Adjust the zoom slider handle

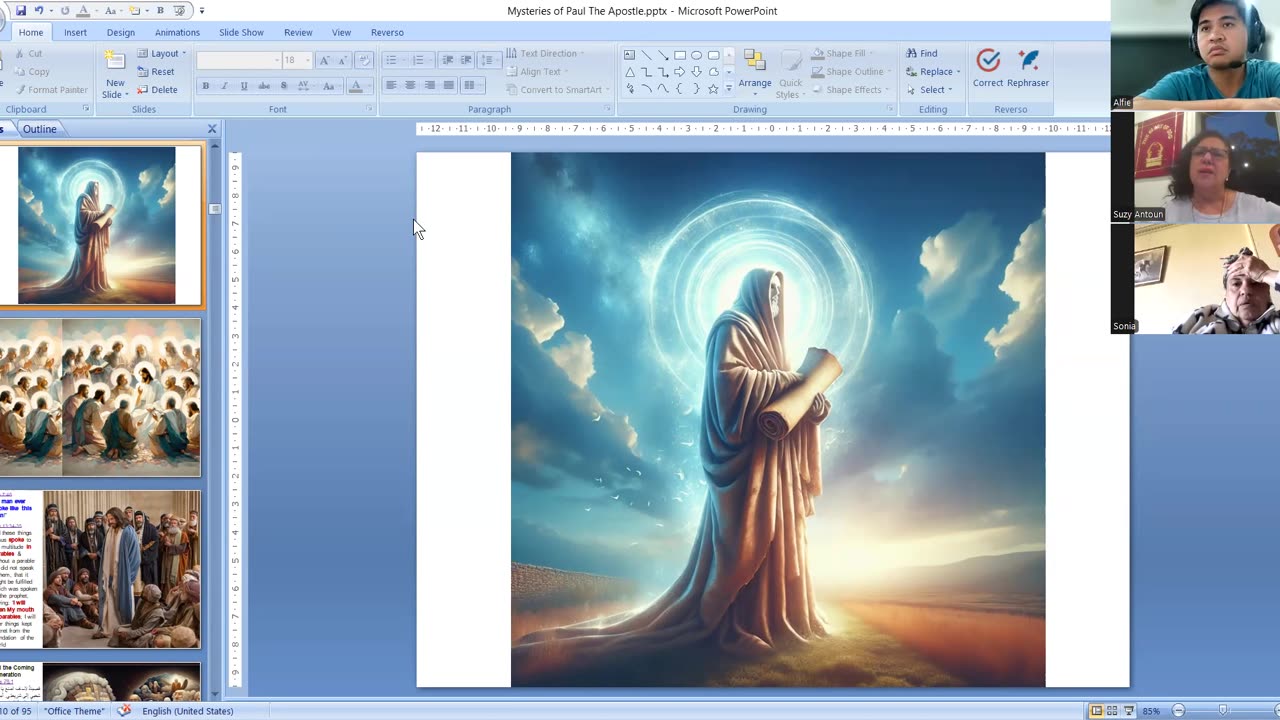tap(1222, 711)
